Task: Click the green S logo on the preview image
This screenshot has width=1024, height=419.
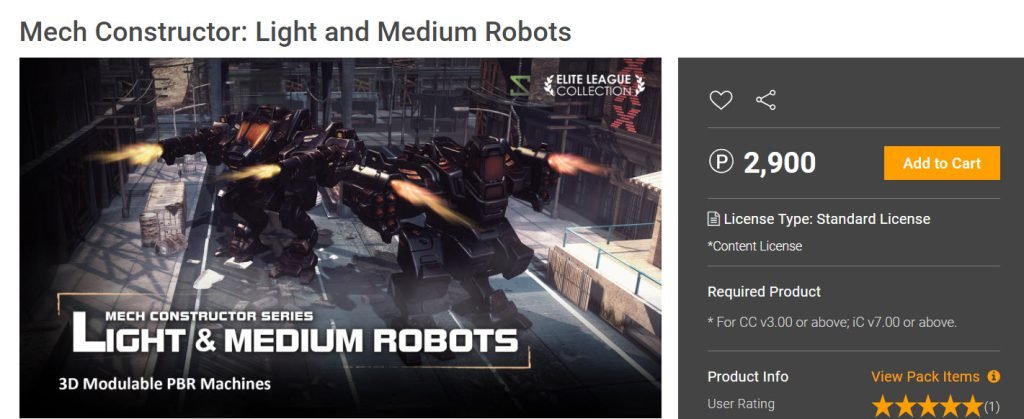Action: click(520, 85)
